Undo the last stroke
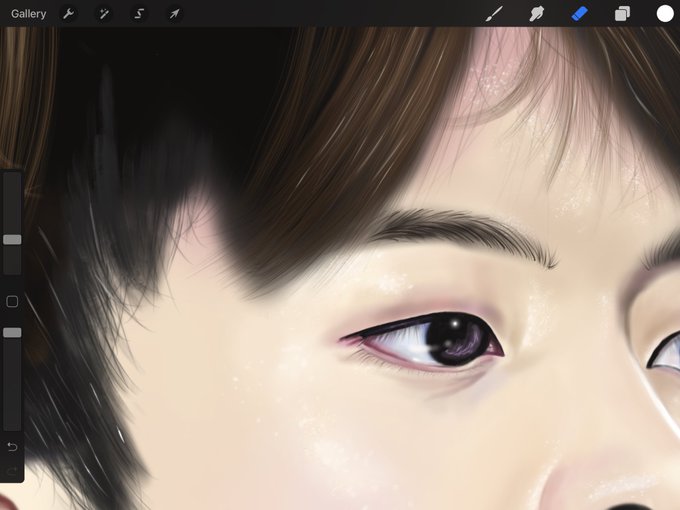Screen dimensions: 680x510 [12, 447]
